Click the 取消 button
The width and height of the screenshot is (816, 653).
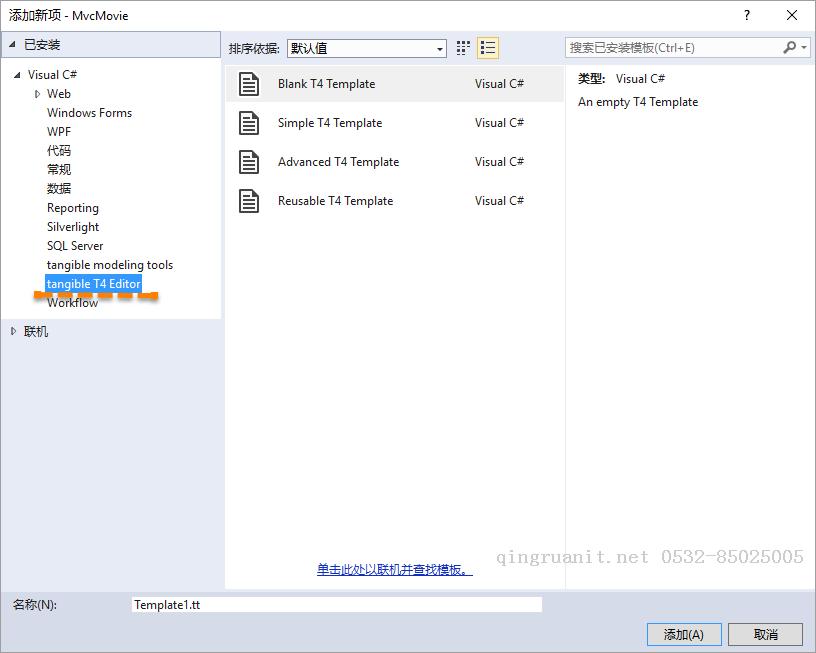pyautogui.click(x=766, y=634)
